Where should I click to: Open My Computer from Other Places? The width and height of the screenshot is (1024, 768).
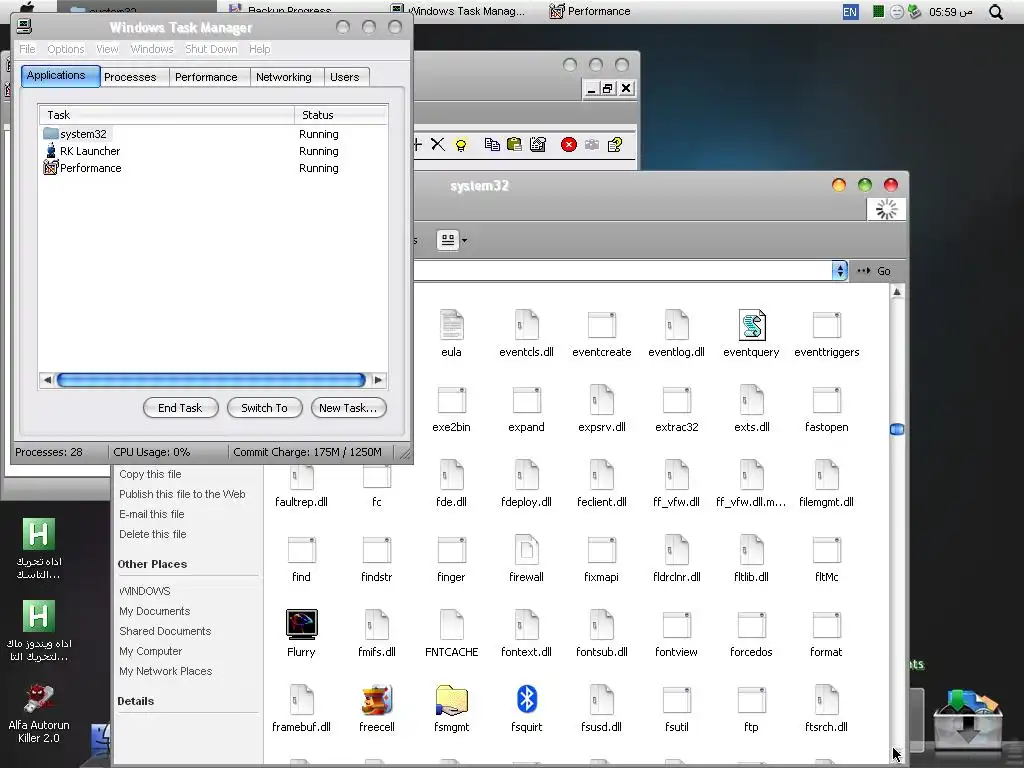pos(151,651)
